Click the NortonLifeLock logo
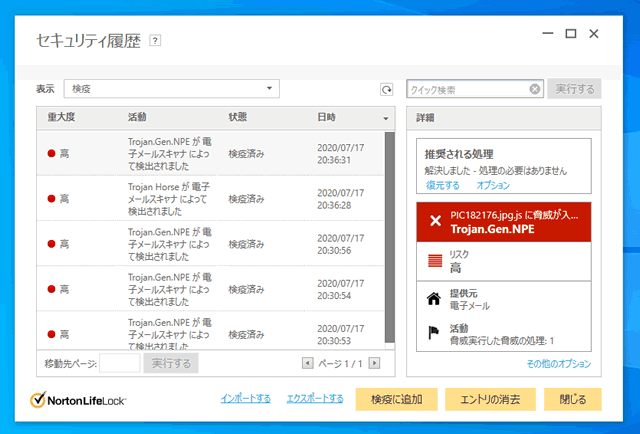640x434 pixels. [78, 400]
